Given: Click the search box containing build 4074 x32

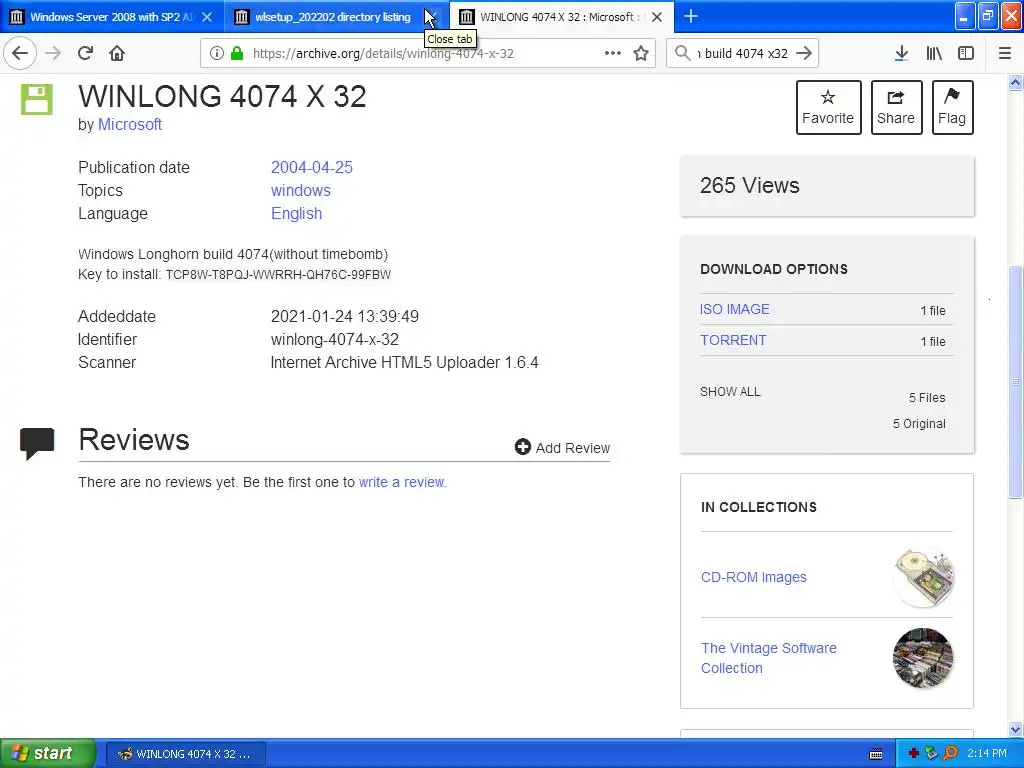Looking at the screenshot, I should [x=744, y=53].
